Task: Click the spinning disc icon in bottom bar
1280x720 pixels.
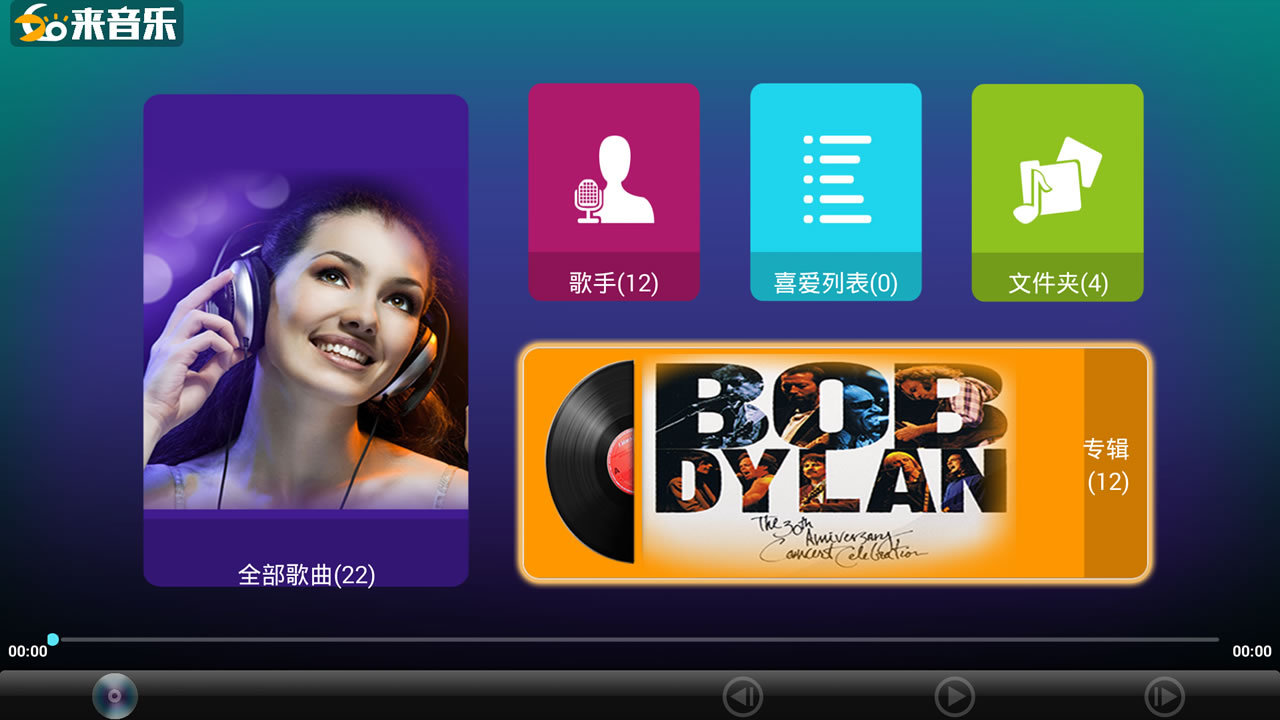Action: (x=115, y=695)
